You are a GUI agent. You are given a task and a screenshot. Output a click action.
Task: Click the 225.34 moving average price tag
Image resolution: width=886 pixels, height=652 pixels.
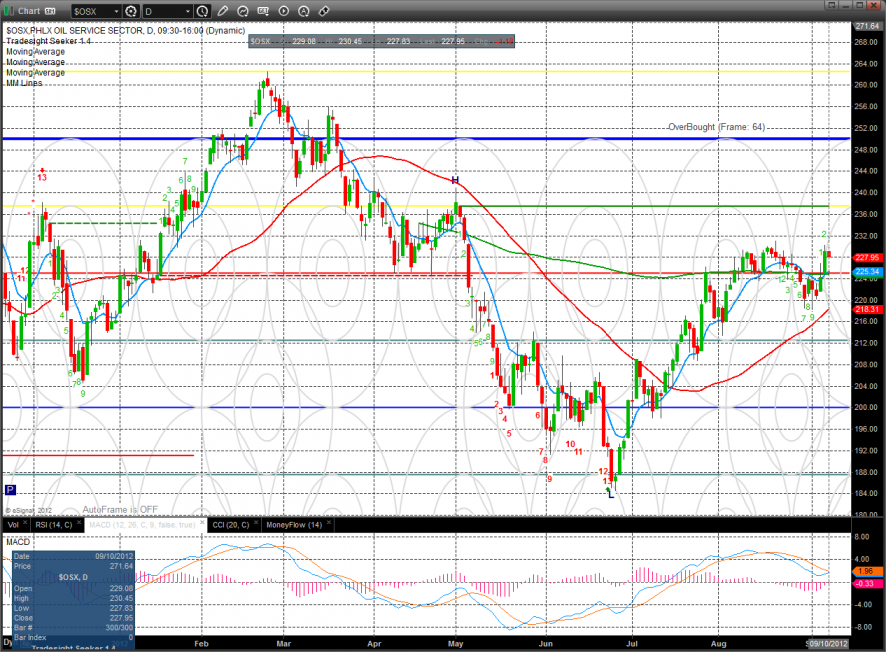pyautogui.click(x=867, y=272)
